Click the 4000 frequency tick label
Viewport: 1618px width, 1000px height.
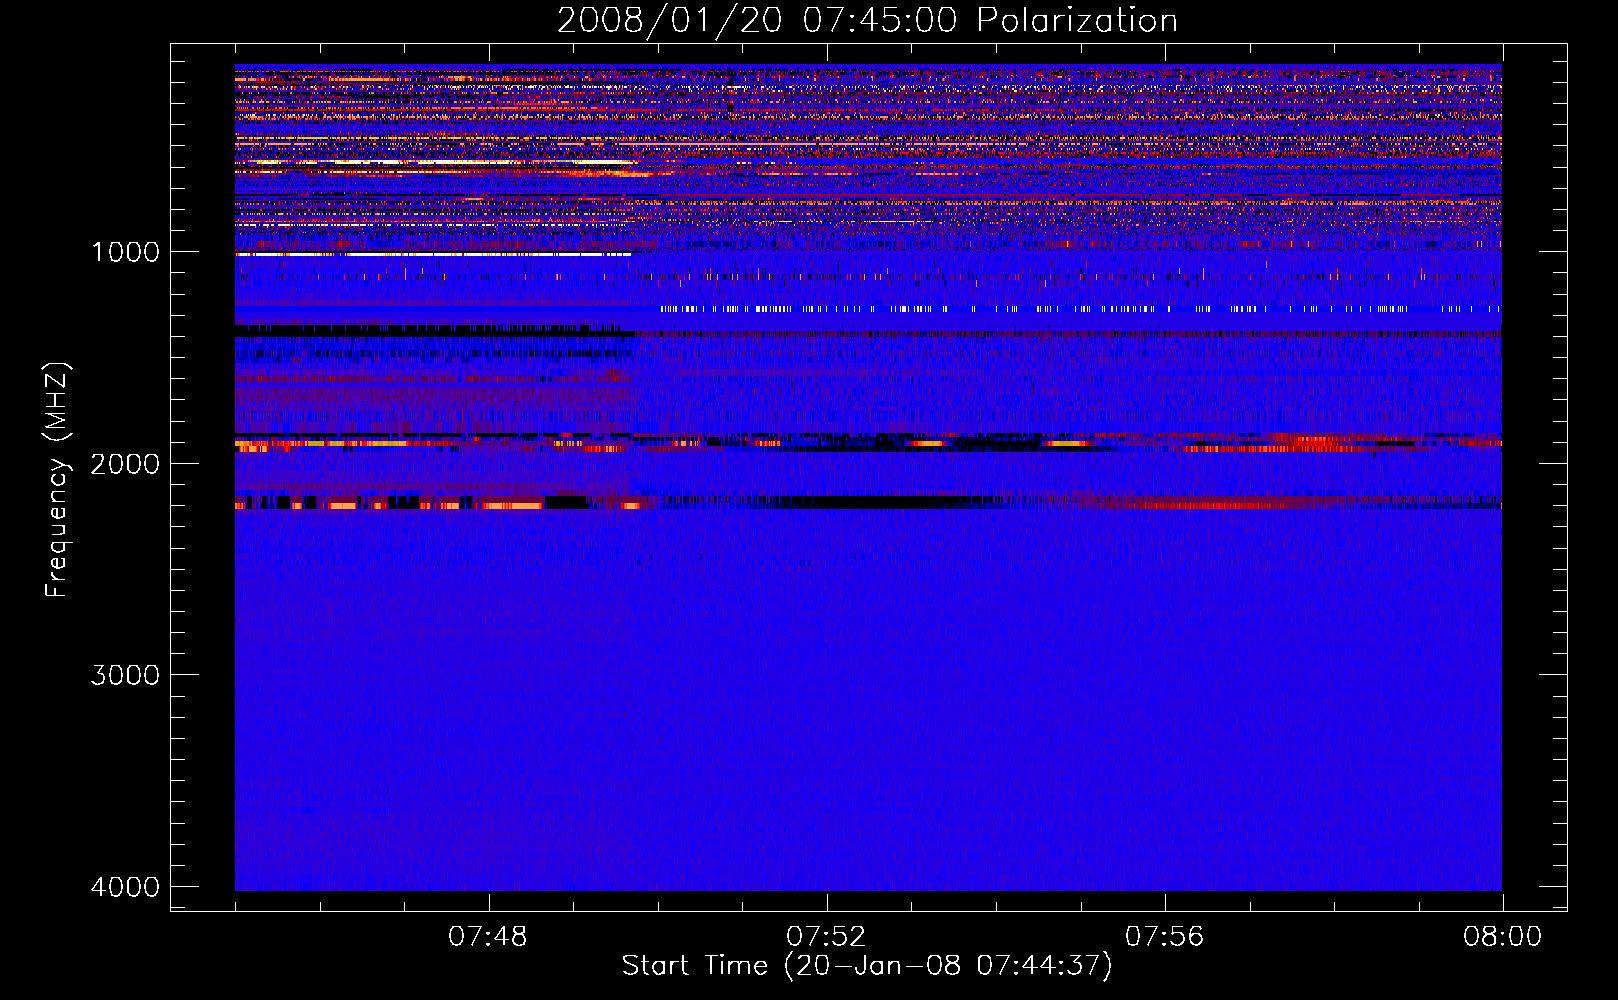[x=126, y=887]
